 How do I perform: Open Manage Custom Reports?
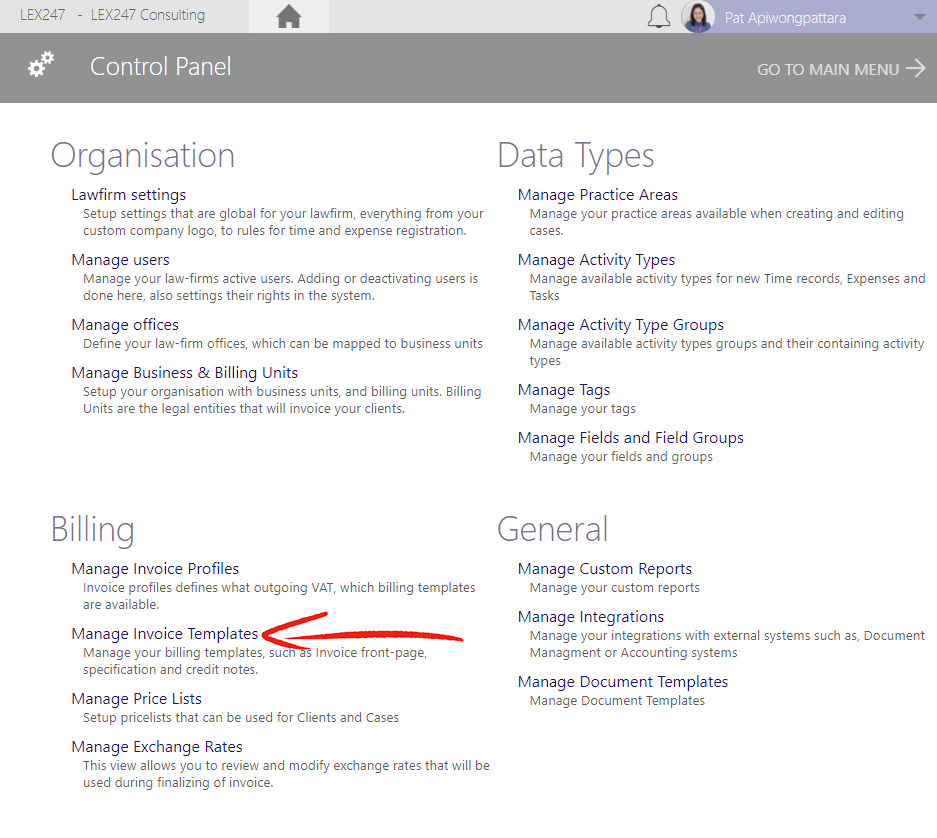pyautogui.click(x=605, y=569)
